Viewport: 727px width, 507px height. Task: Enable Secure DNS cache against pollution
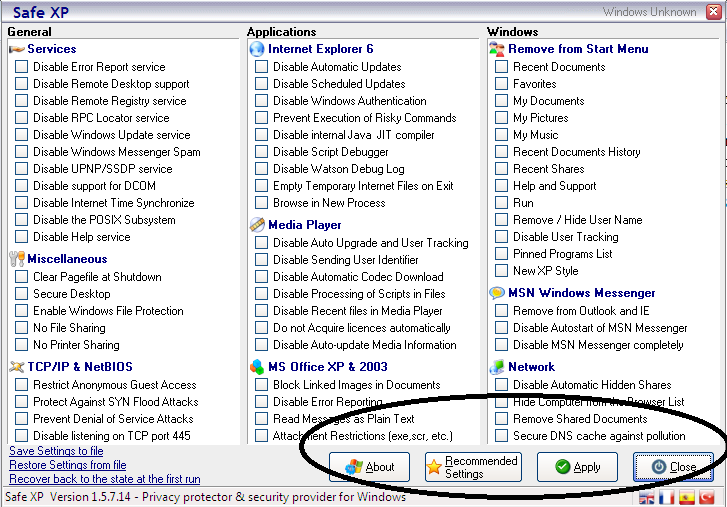click(501, 436)
